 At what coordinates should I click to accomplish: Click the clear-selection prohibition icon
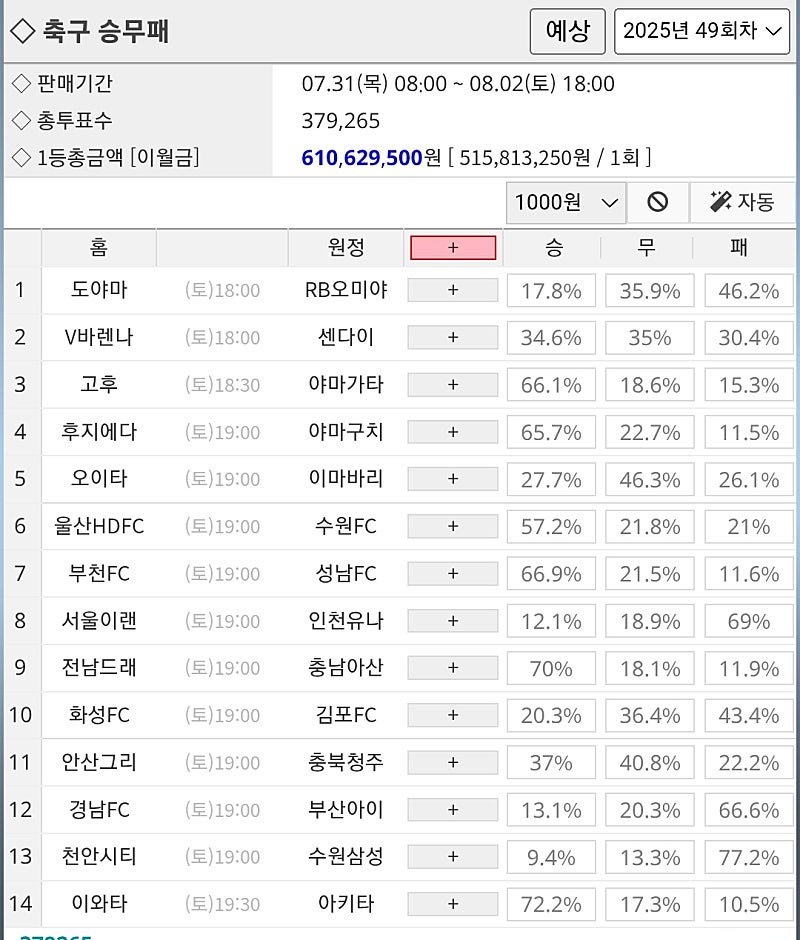[x=658, y=202]
